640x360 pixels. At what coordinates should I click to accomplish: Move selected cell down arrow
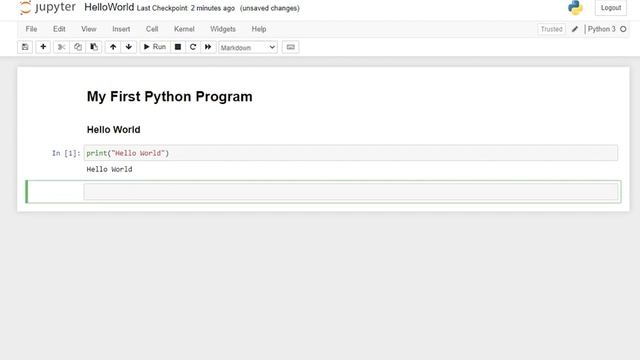tap(129, 47)
